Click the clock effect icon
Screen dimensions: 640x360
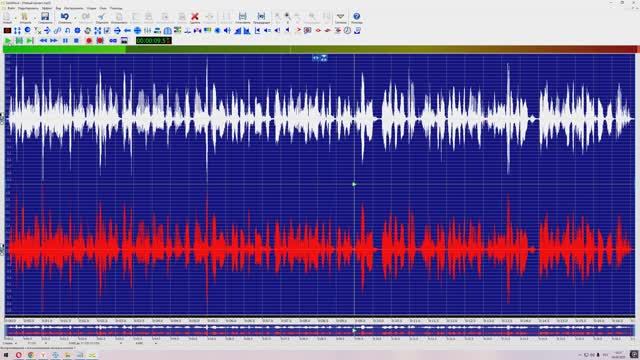coord(347,31)
